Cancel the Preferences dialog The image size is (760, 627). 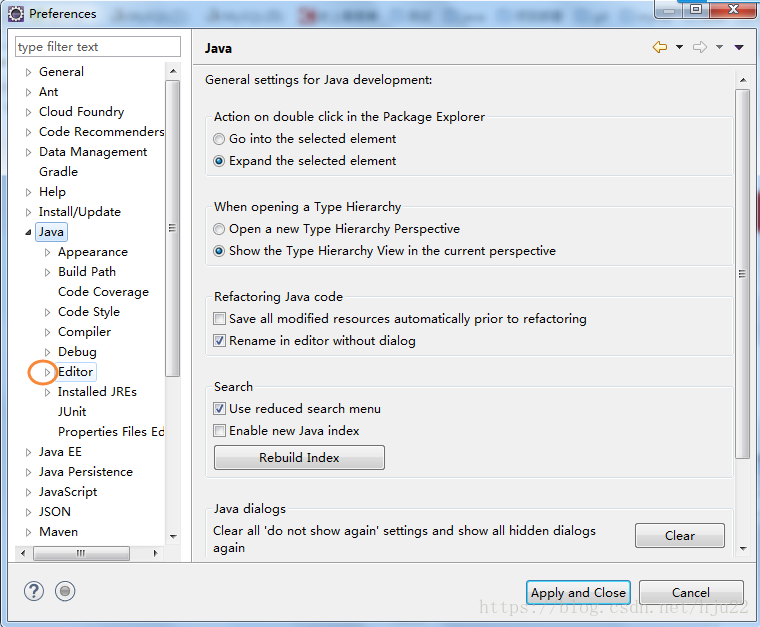(691, 593)
